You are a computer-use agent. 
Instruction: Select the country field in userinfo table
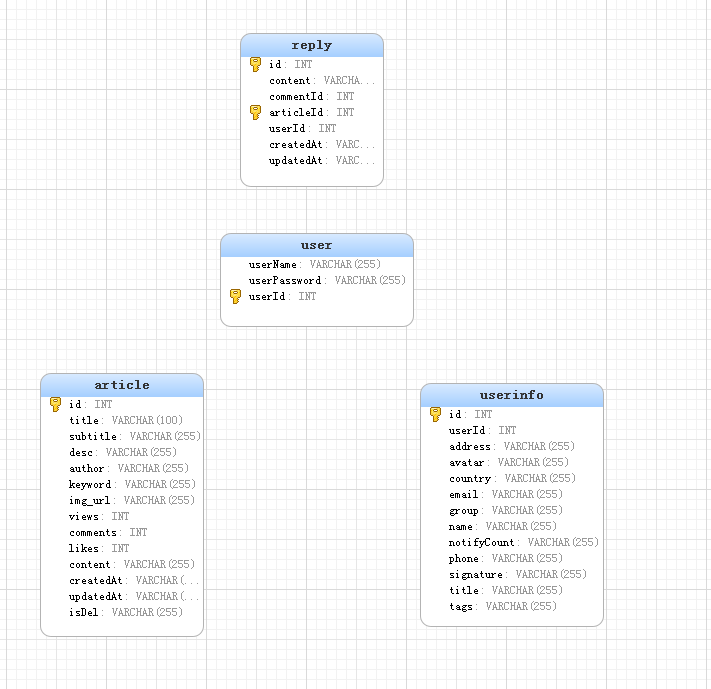(512, 479)
